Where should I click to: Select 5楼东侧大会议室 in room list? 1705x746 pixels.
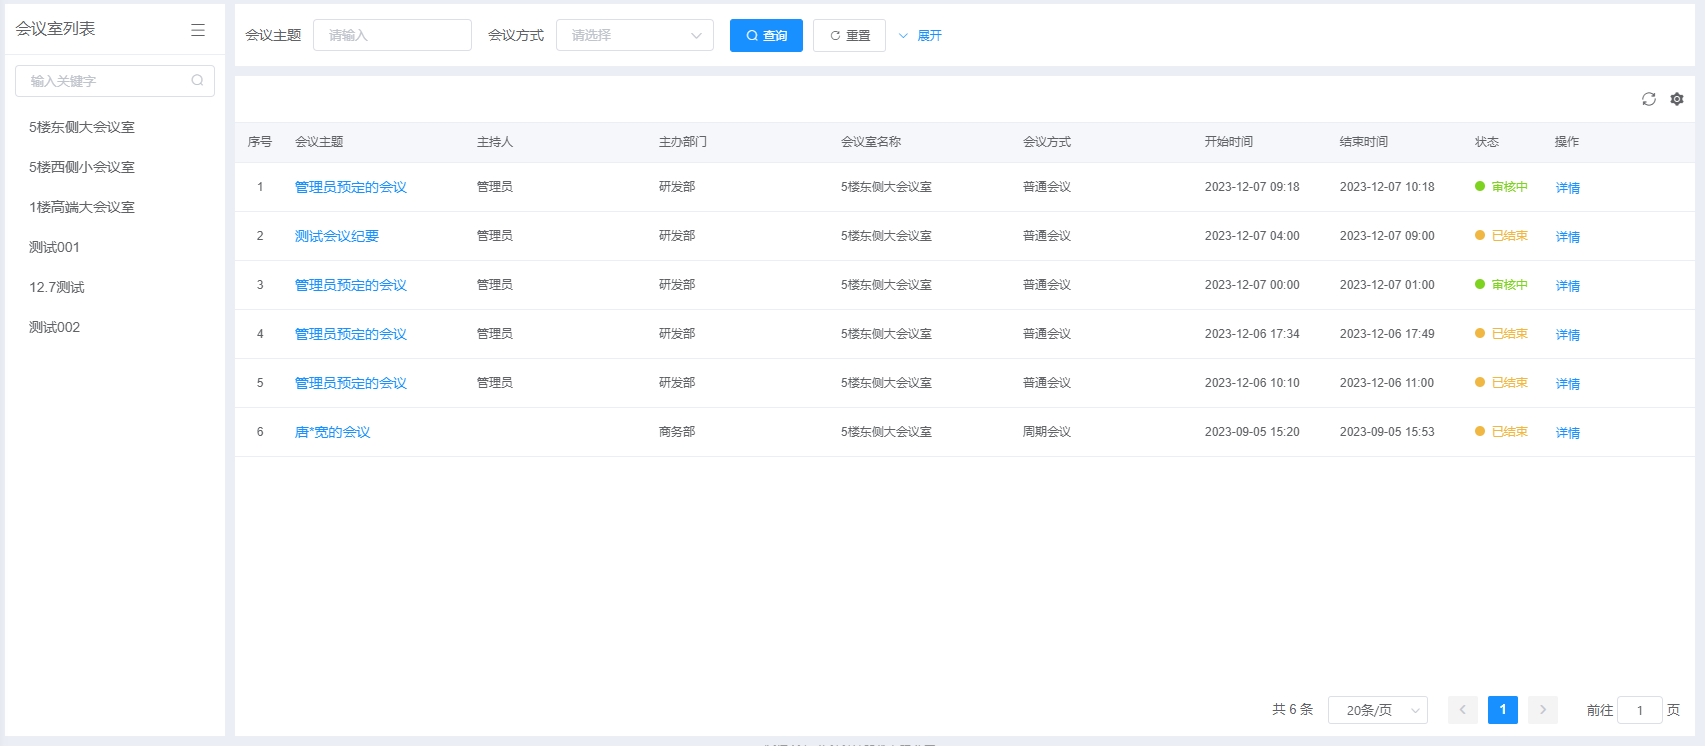pyautogui.click(x=82, y=127)
